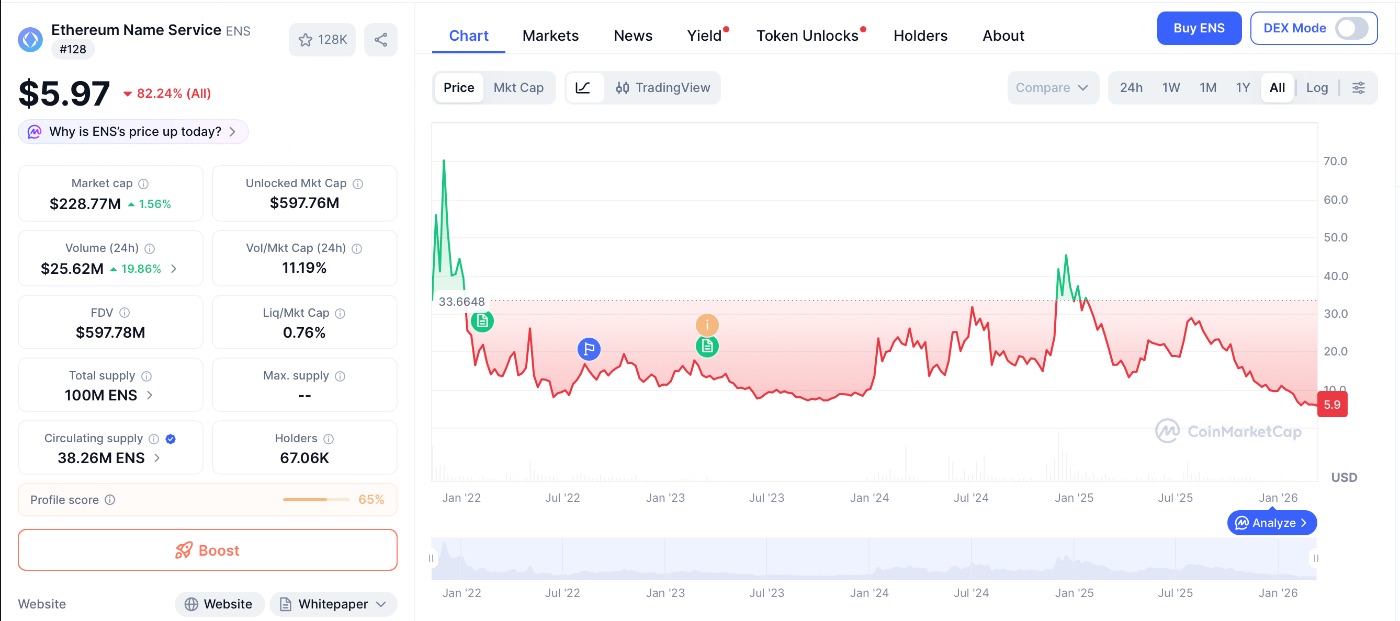Click the share icon button
This screenshot has height=621, width=1400.
[x=381, y=40]
